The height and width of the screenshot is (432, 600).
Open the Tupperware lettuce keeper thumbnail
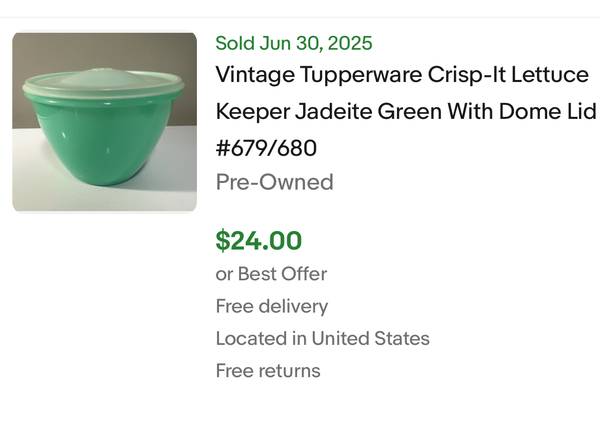[x=104, y=121]
